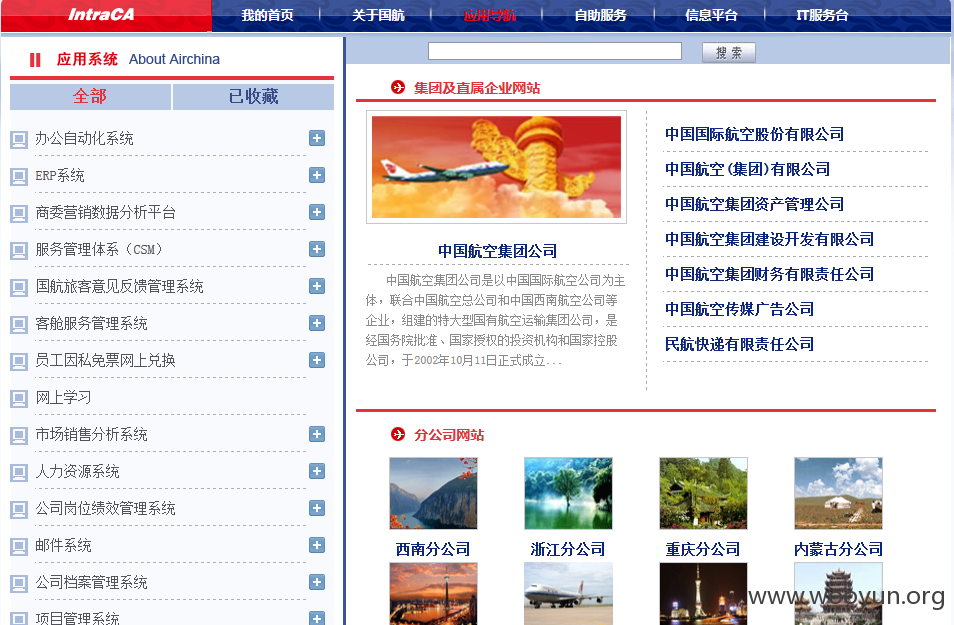
Task: Click the red arrow icon beside 分公司网站
Action: pos(398,434)
